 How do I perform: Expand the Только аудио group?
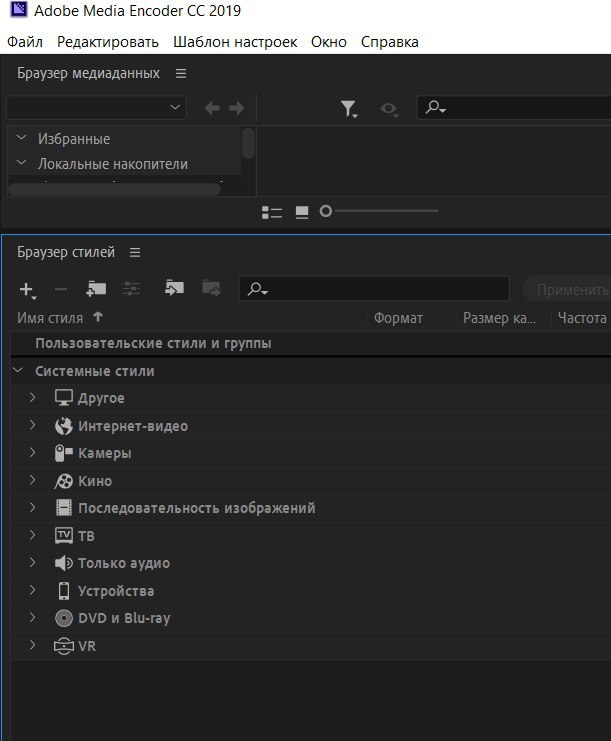pyautogui.click(x=32, y=562)
